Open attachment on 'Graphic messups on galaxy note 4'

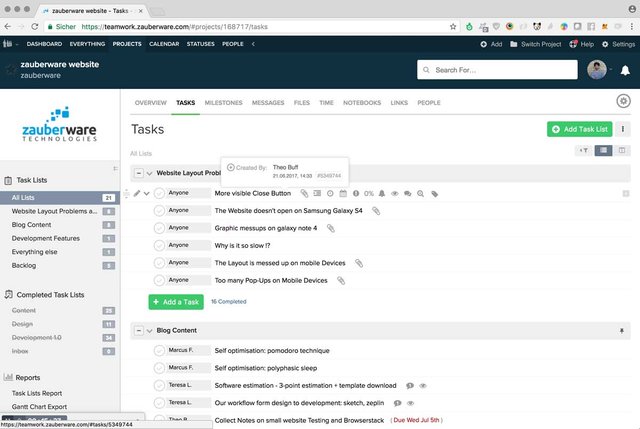331,229
